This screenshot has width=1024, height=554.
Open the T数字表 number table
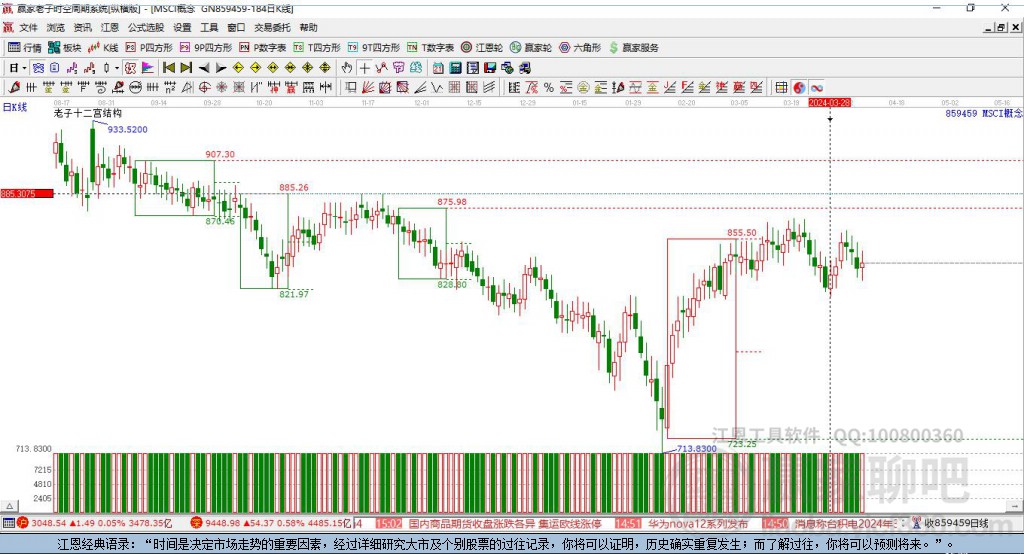430,48
